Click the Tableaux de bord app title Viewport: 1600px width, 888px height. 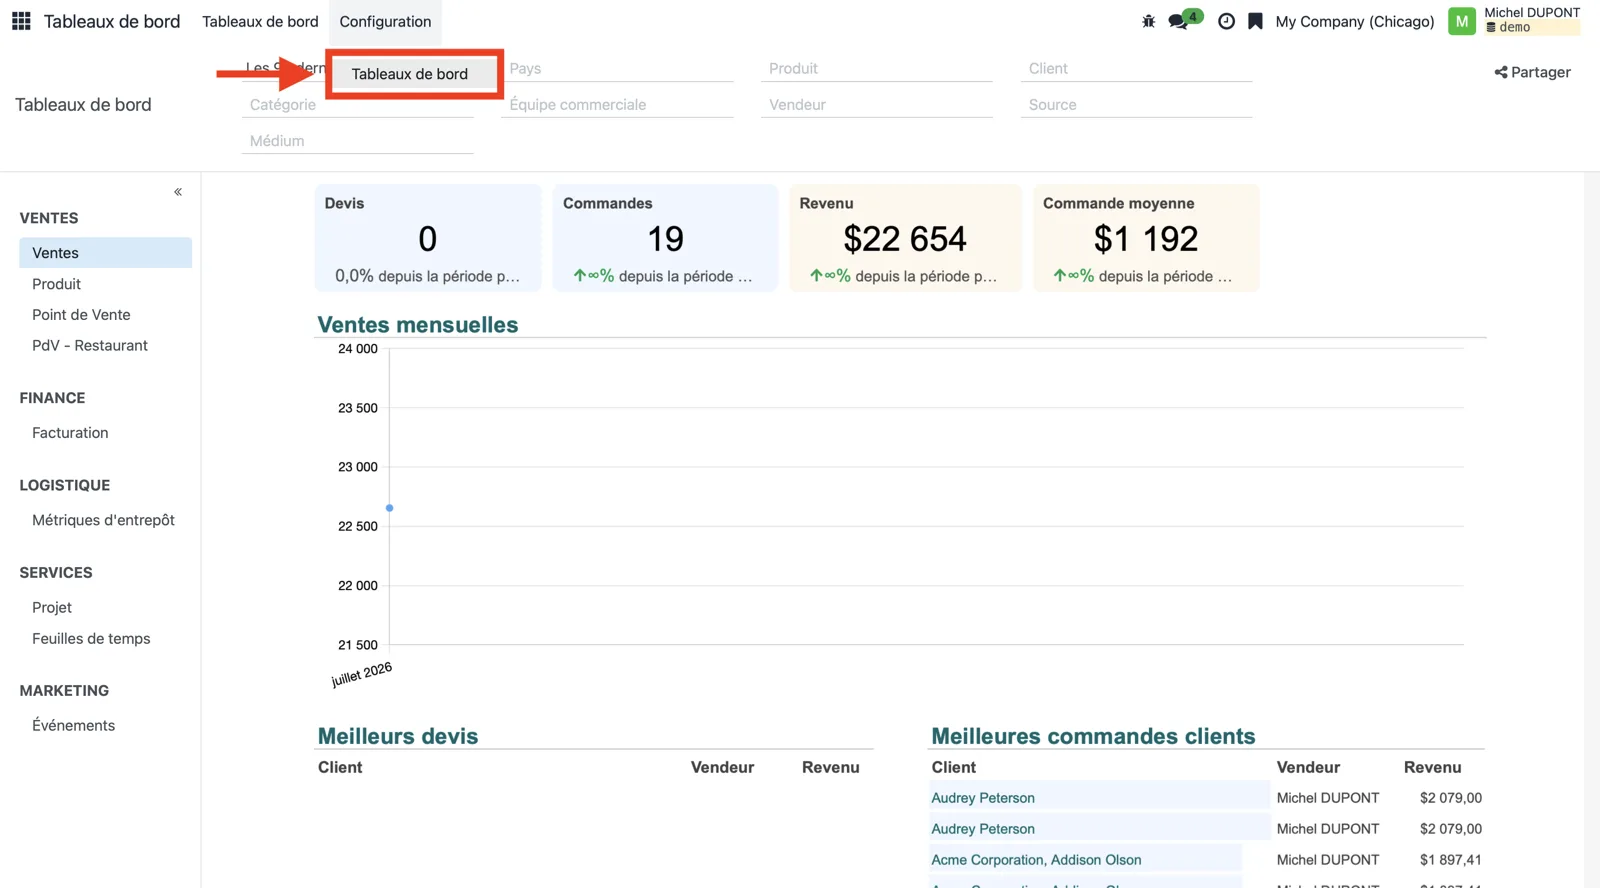coord(112,21)
